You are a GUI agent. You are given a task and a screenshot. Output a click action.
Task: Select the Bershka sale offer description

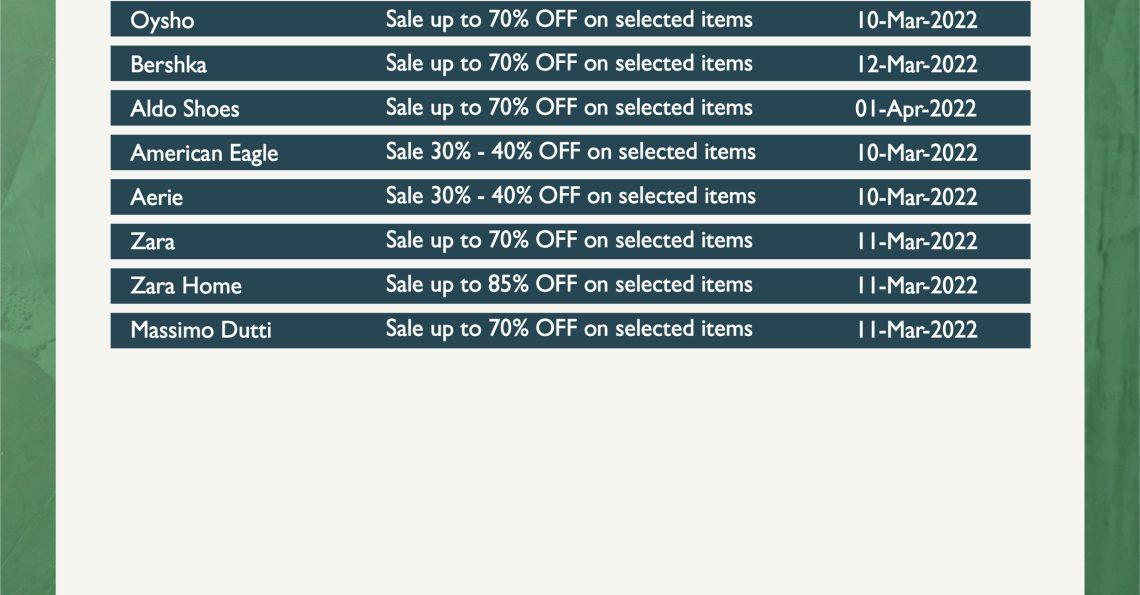pos(569,63)
